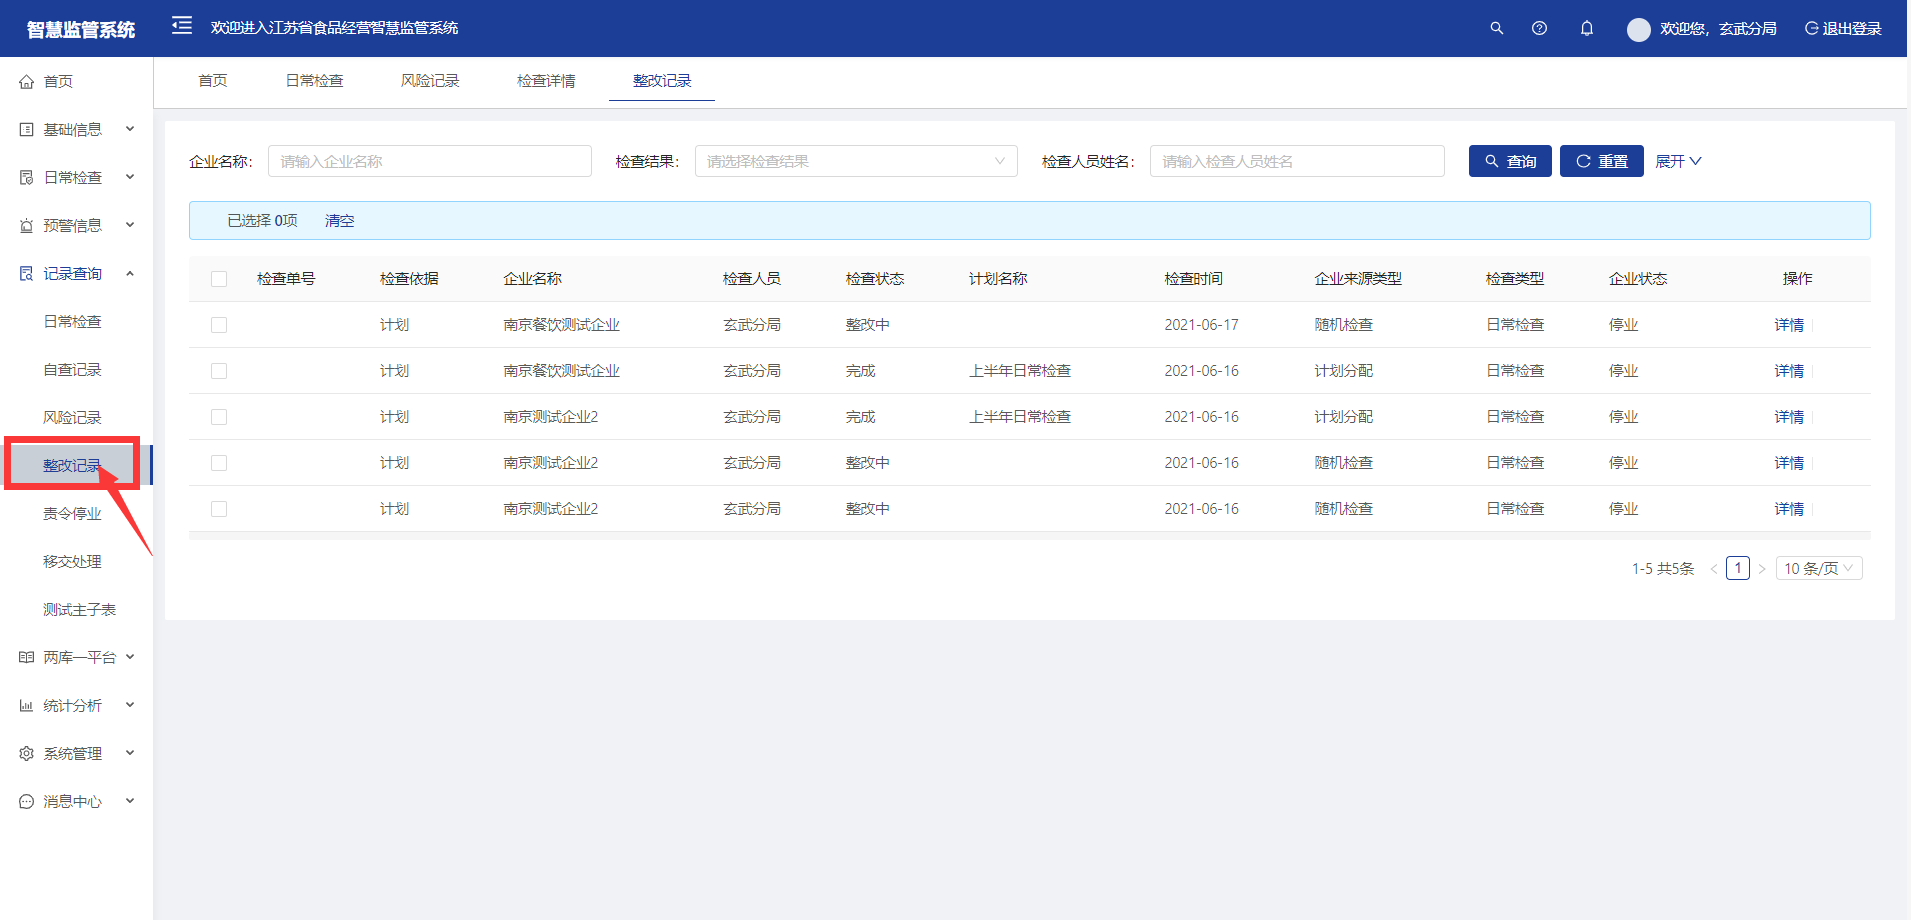Click the user avatar circle
Viewport: 1911px width, 920px height.
point(1638,29)
